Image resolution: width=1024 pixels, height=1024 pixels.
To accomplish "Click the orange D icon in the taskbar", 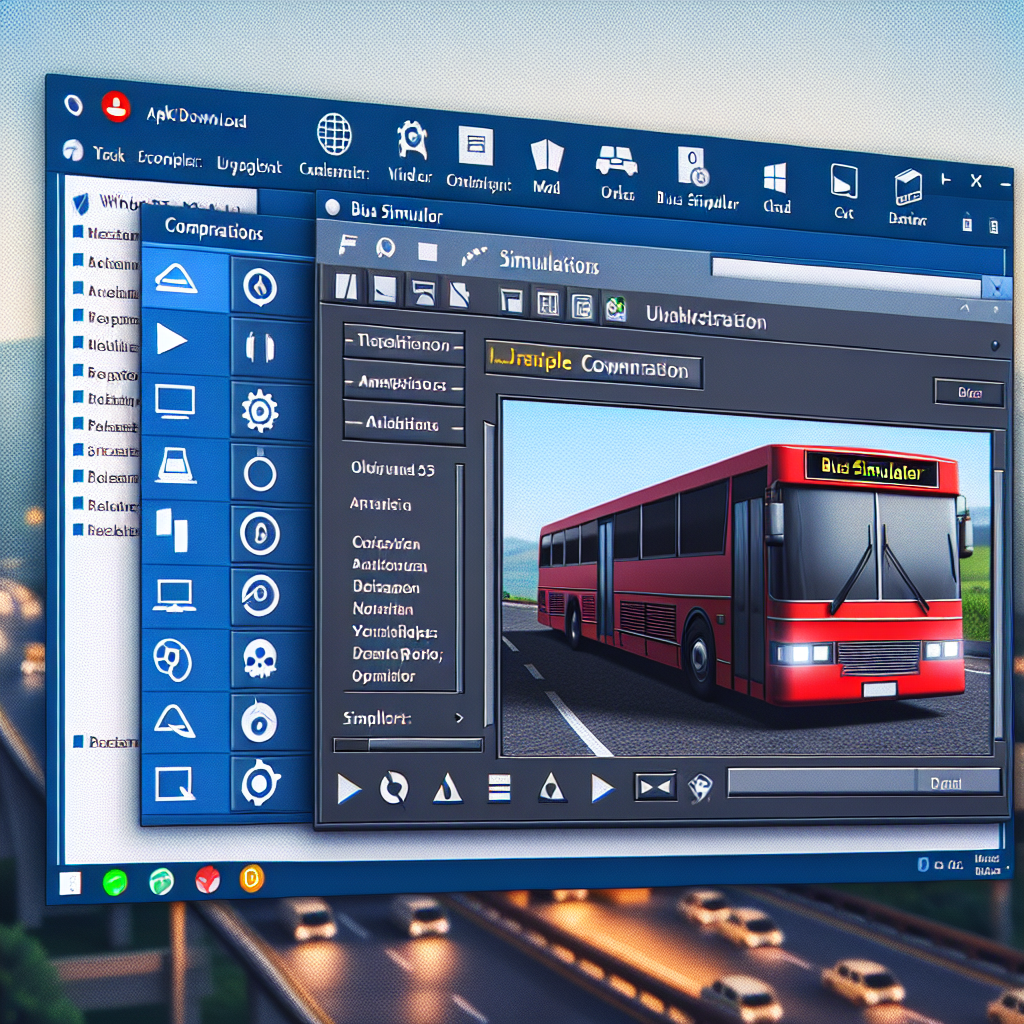I will 251,878.
